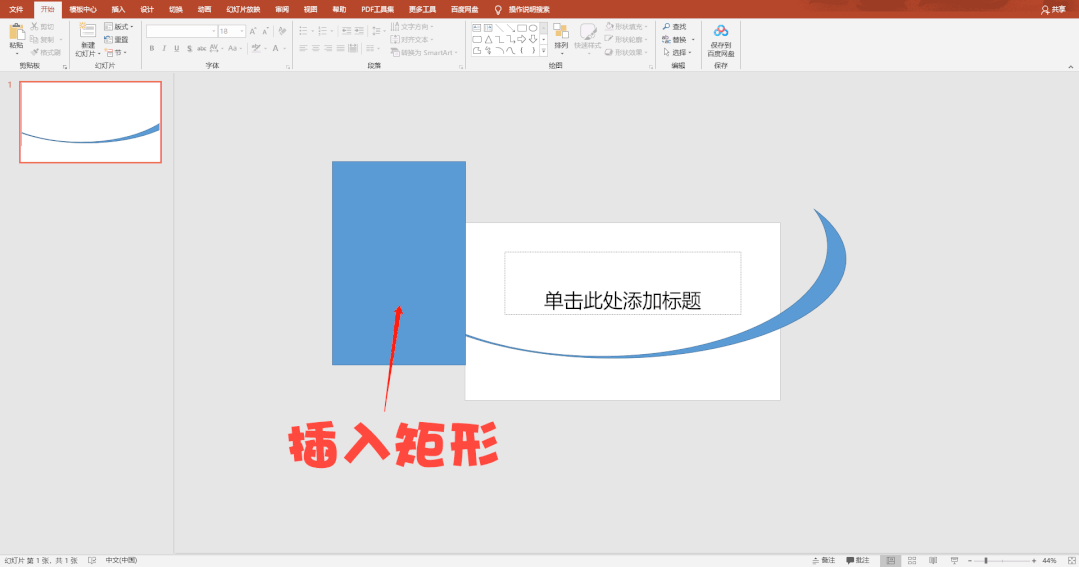Toggle text Shadow (S) formatting
Viewport: 1079px width, 567px height.
(x=189, y=48)
